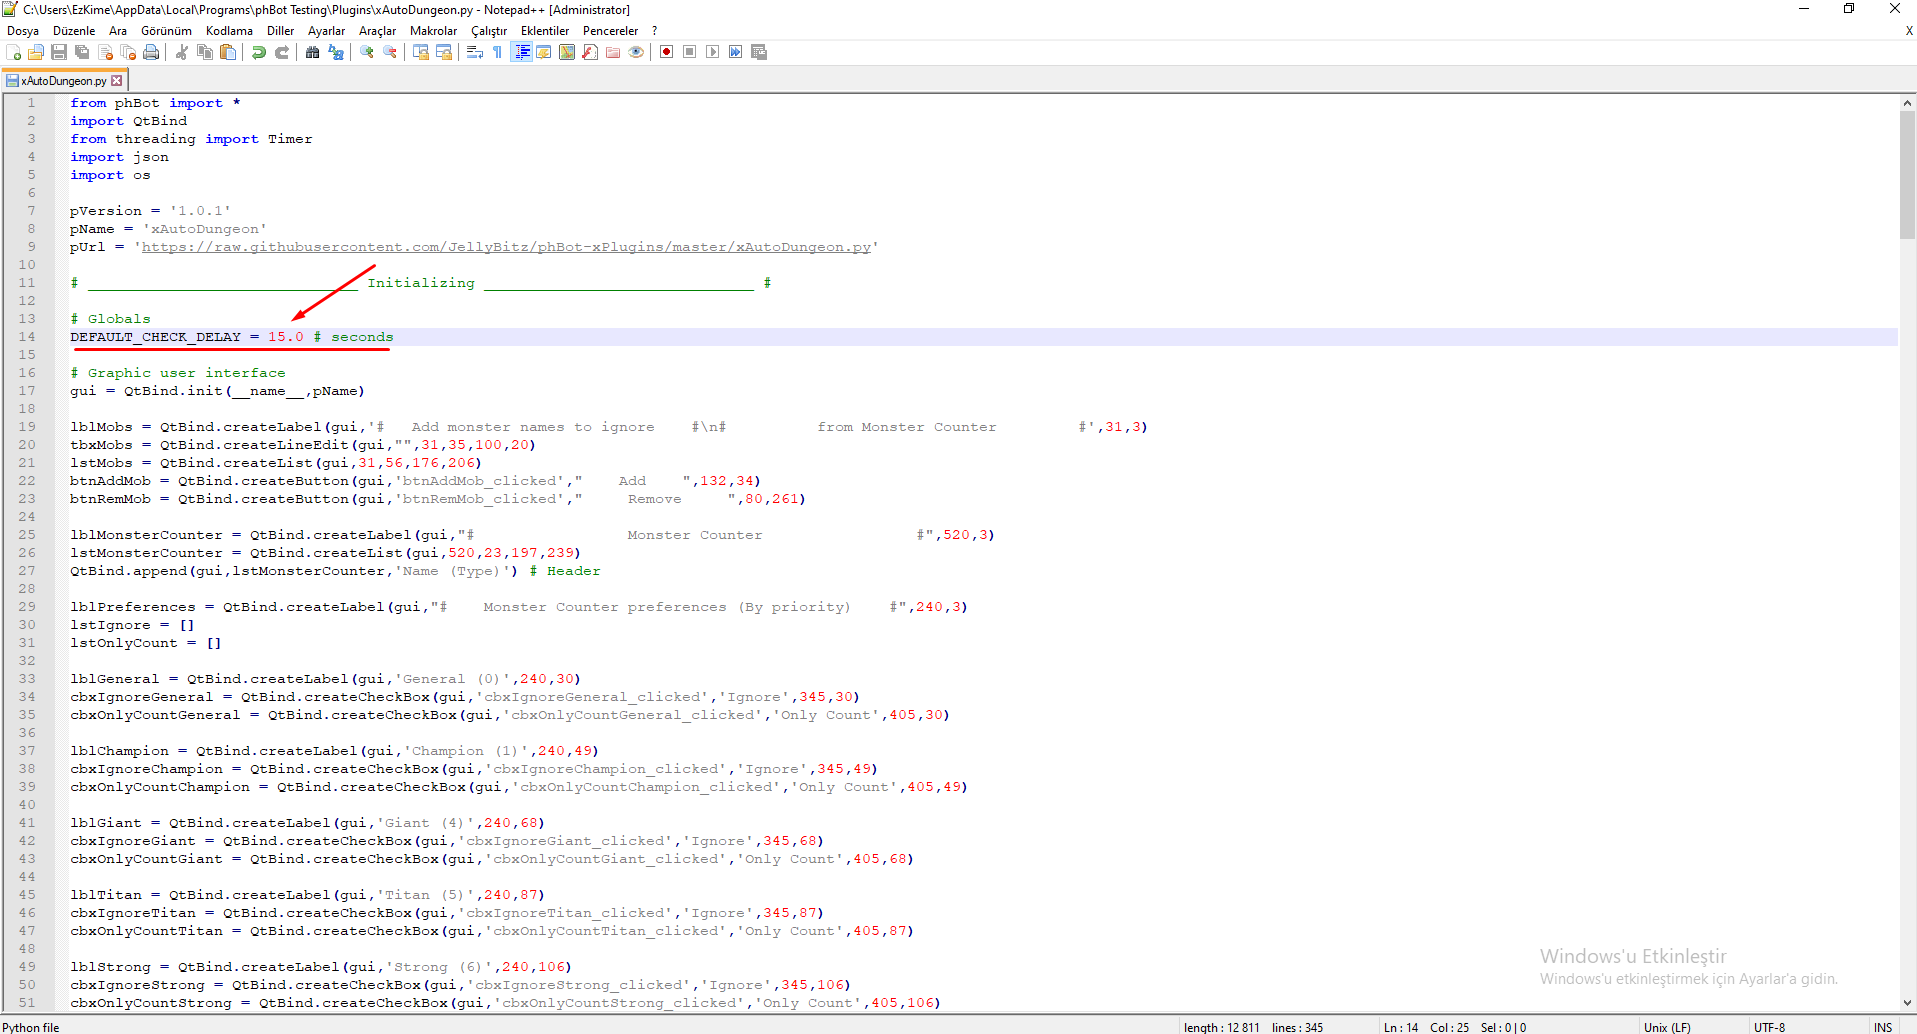Open the Kodlama menu

229,31
